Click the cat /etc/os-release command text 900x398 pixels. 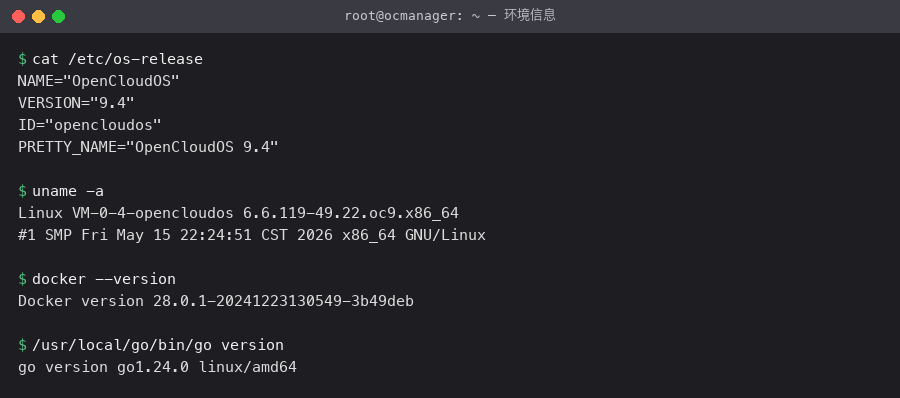click(118, 59)
